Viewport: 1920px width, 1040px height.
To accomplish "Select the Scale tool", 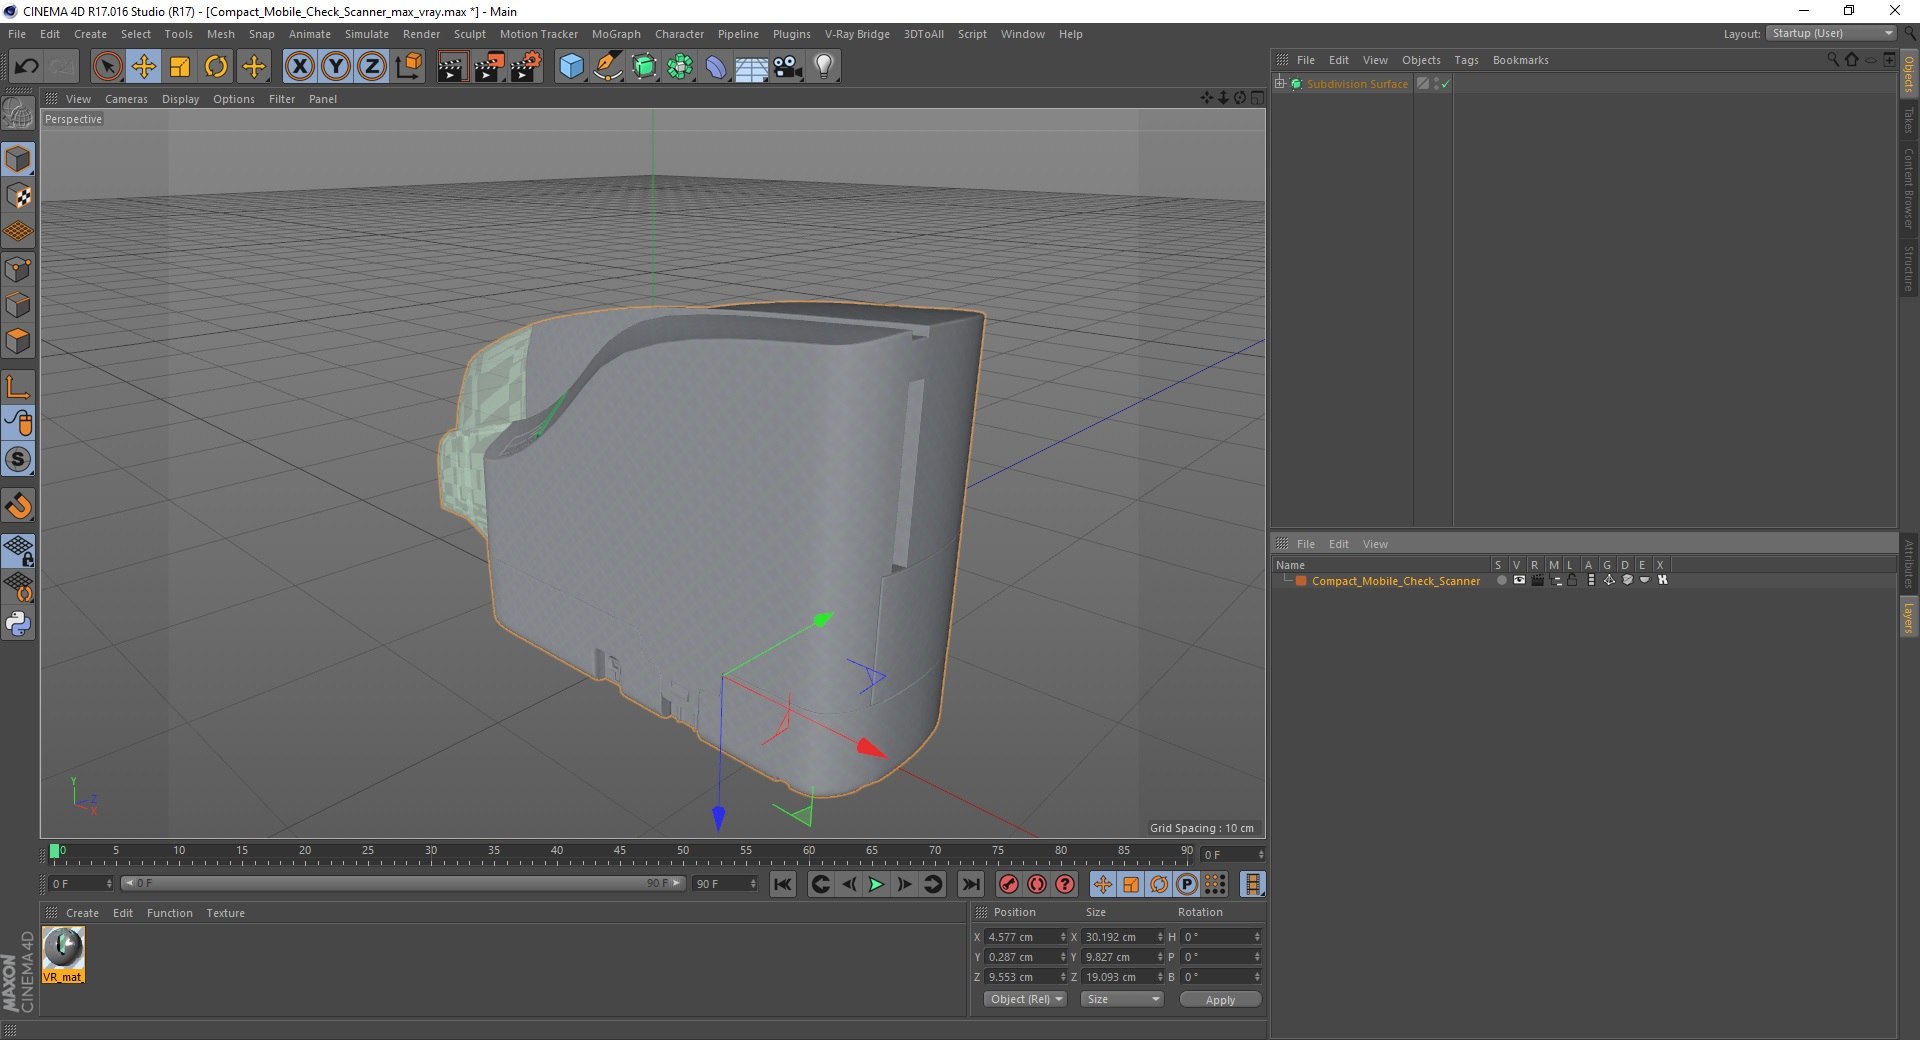I will pyautogui.click(x=180, y=67).
